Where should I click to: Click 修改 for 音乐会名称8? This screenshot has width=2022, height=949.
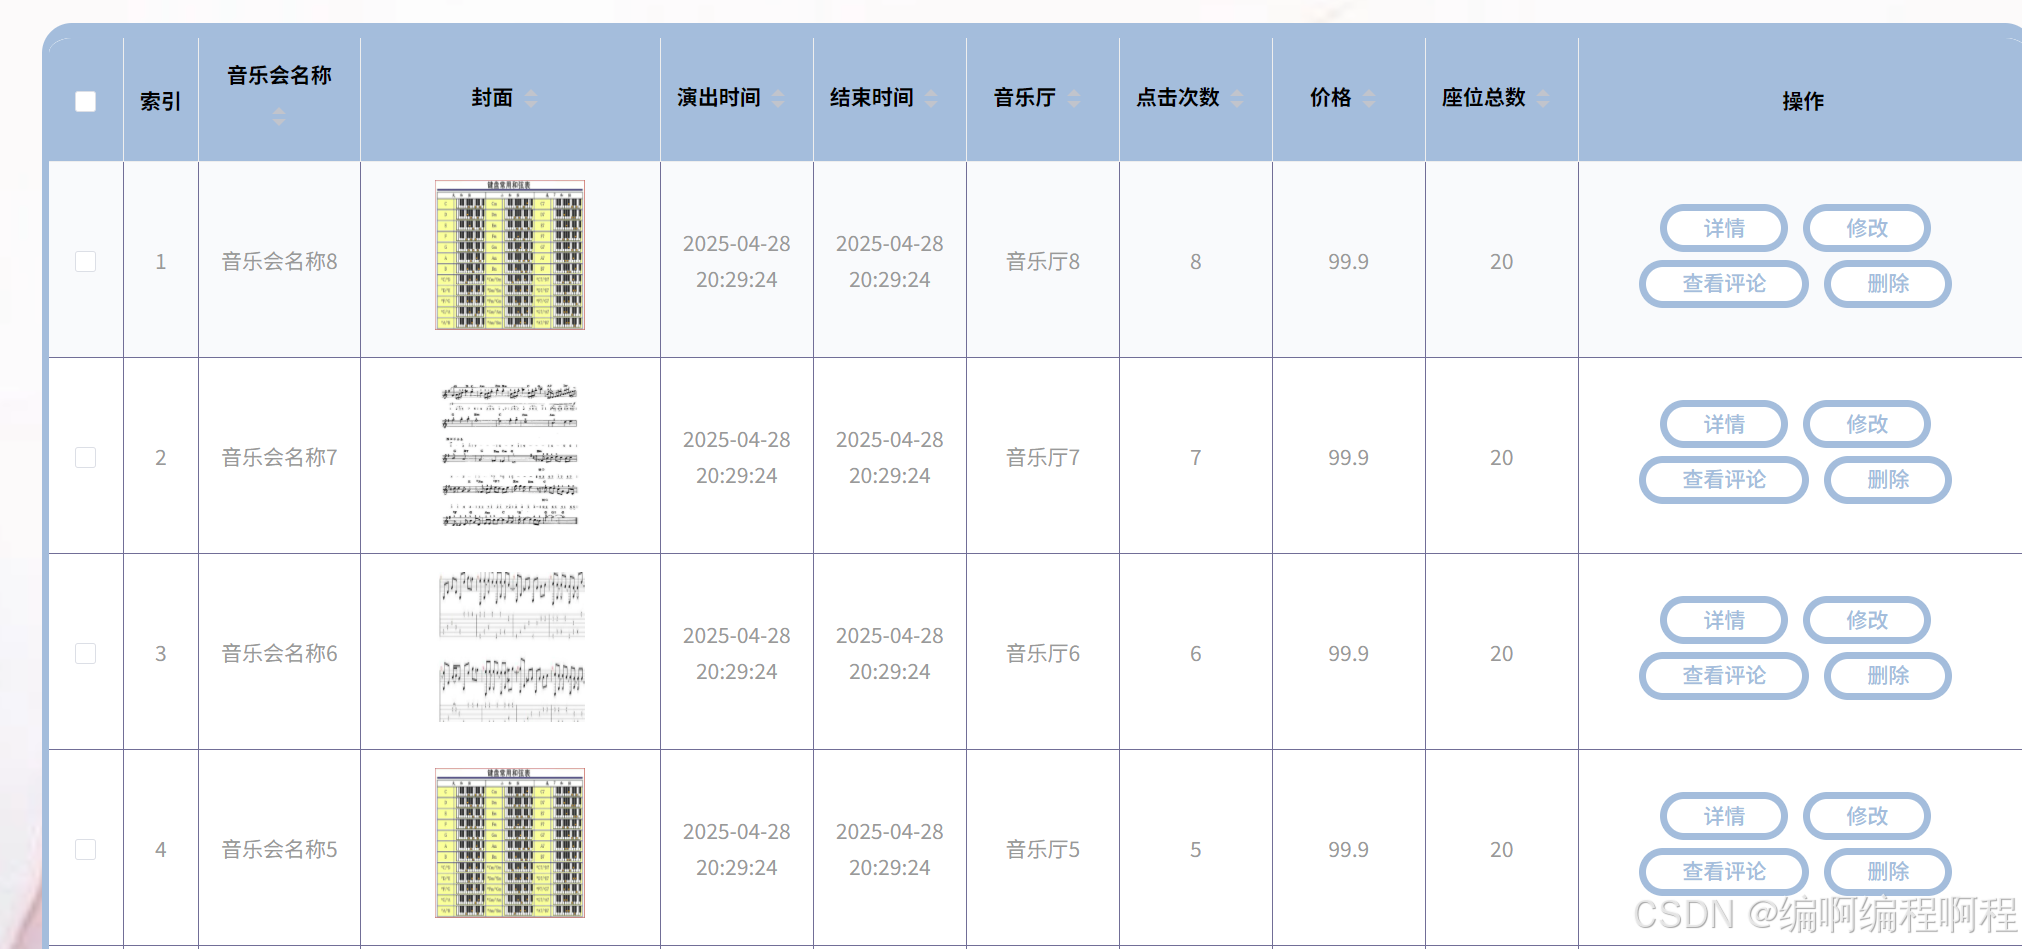click(x=1867, y=228)
